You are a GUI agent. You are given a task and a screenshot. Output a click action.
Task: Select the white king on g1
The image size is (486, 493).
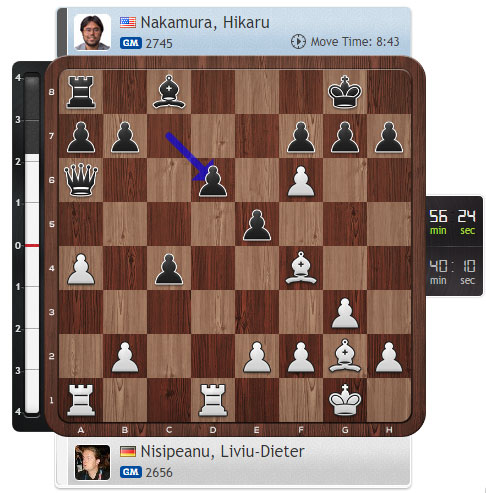tap(345, 400)
